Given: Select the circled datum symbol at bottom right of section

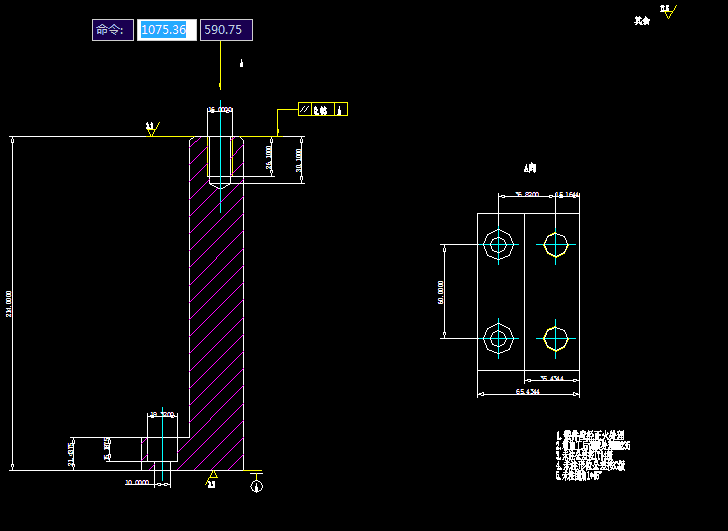Looking at the screenshot, I should 256,486.
